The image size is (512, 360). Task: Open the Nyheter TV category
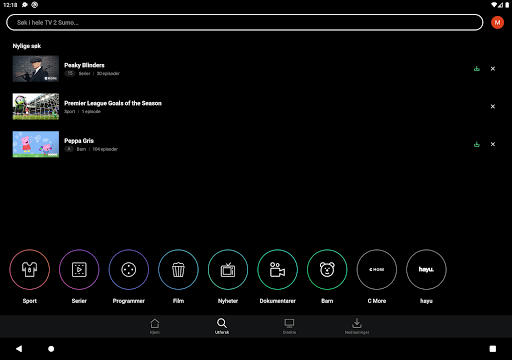[x=228, y=269]
